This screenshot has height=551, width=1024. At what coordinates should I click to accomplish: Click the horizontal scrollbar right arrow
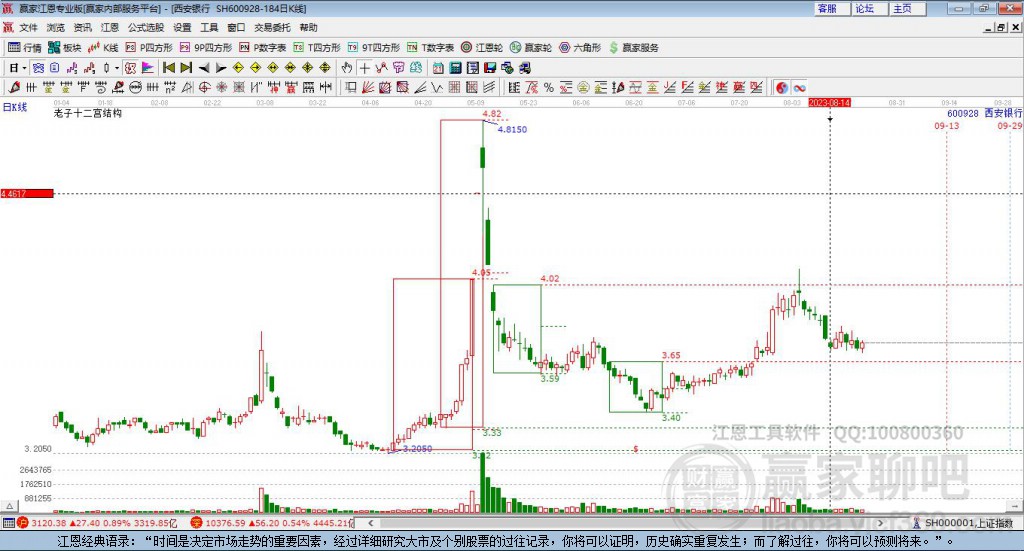(880, 523)
